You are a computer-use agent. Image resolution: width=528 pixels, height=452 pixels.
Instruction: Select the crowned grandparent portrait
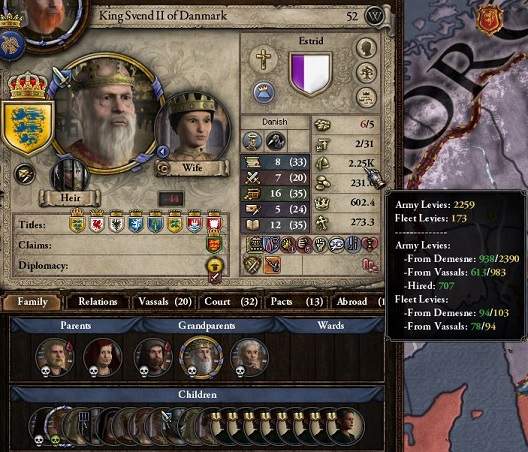(x=201, y=357)
